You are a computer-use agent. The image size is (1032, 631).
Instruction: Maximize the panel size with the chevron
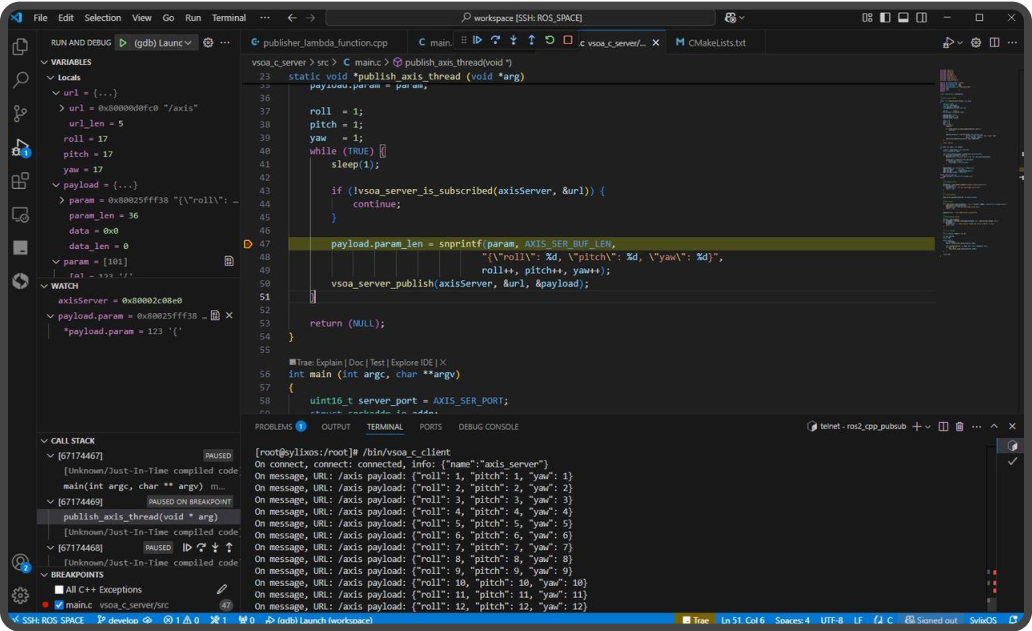tap(994, 426)
